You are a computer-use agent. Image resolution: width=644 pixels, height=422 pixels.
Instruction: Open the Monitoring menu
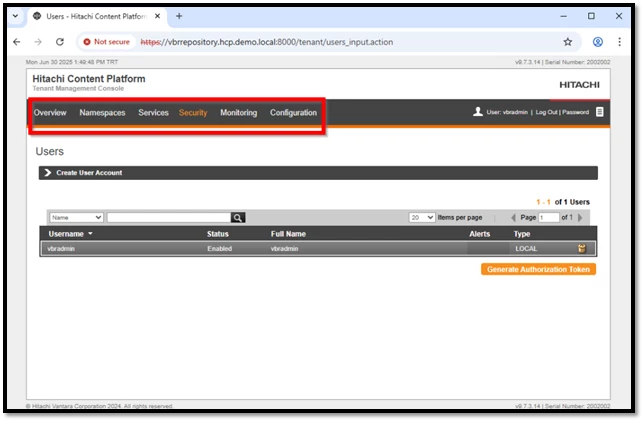[x=239, y=113]
